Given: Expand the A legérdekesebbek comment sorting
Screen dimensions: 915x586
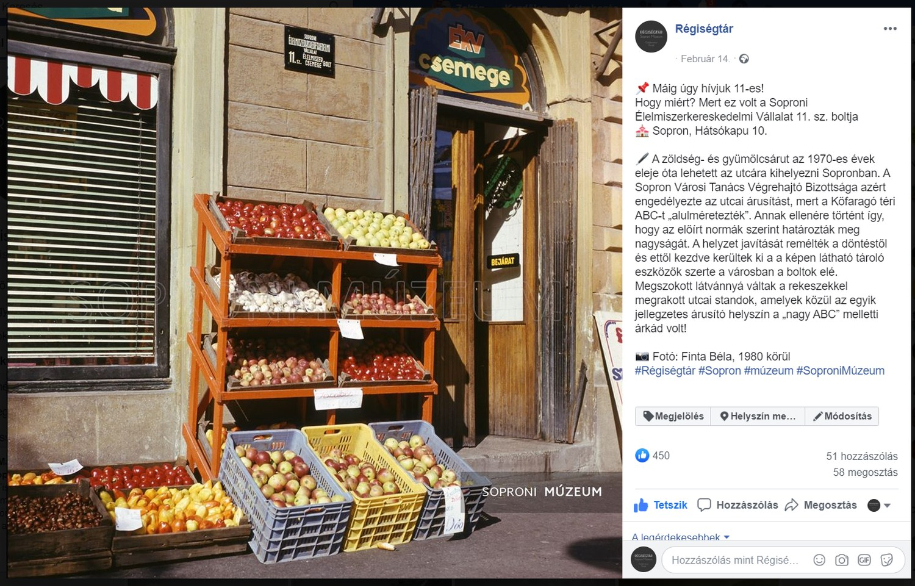Looking at the screenshot, I should coord(680,537).
